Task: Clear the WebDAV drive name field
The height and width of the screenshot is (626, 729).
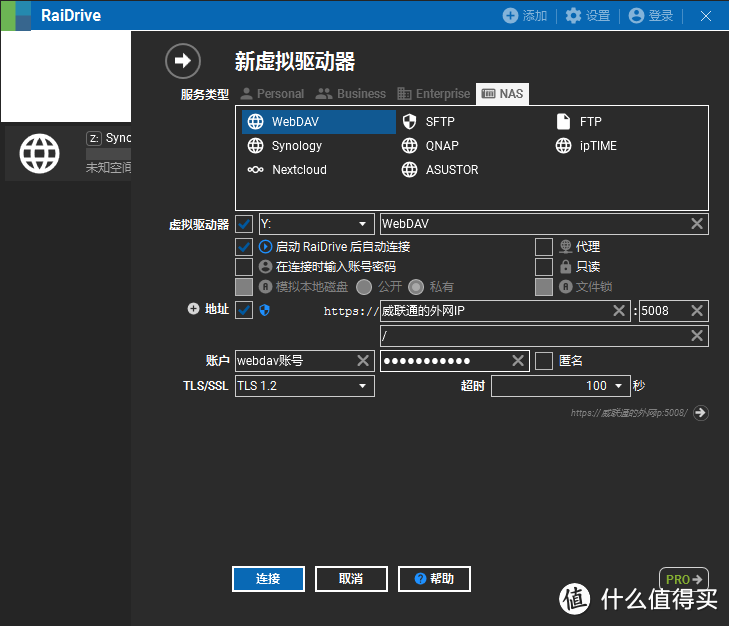Action: (x=696, y=224)
